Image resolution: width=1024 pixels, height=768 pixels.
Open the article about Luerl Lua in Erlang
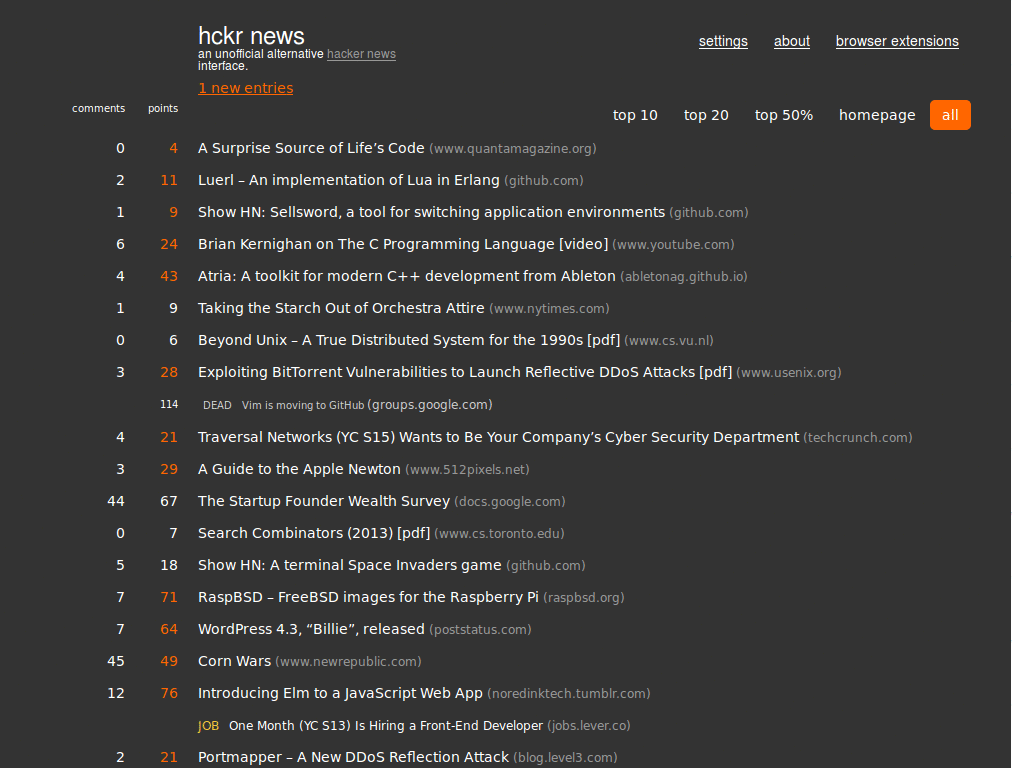[349, 180]
